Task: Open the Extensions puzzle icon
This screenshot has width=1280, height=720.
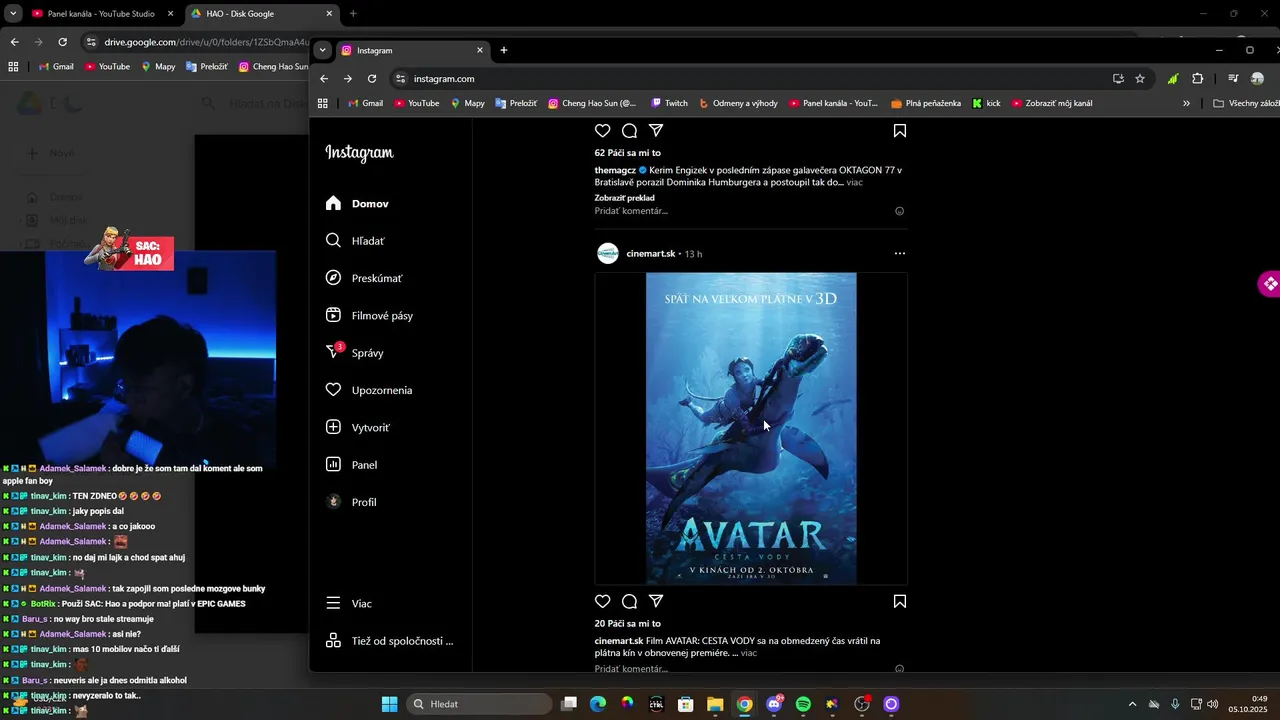Action: pyautogui.click(x=1198, y=79)
